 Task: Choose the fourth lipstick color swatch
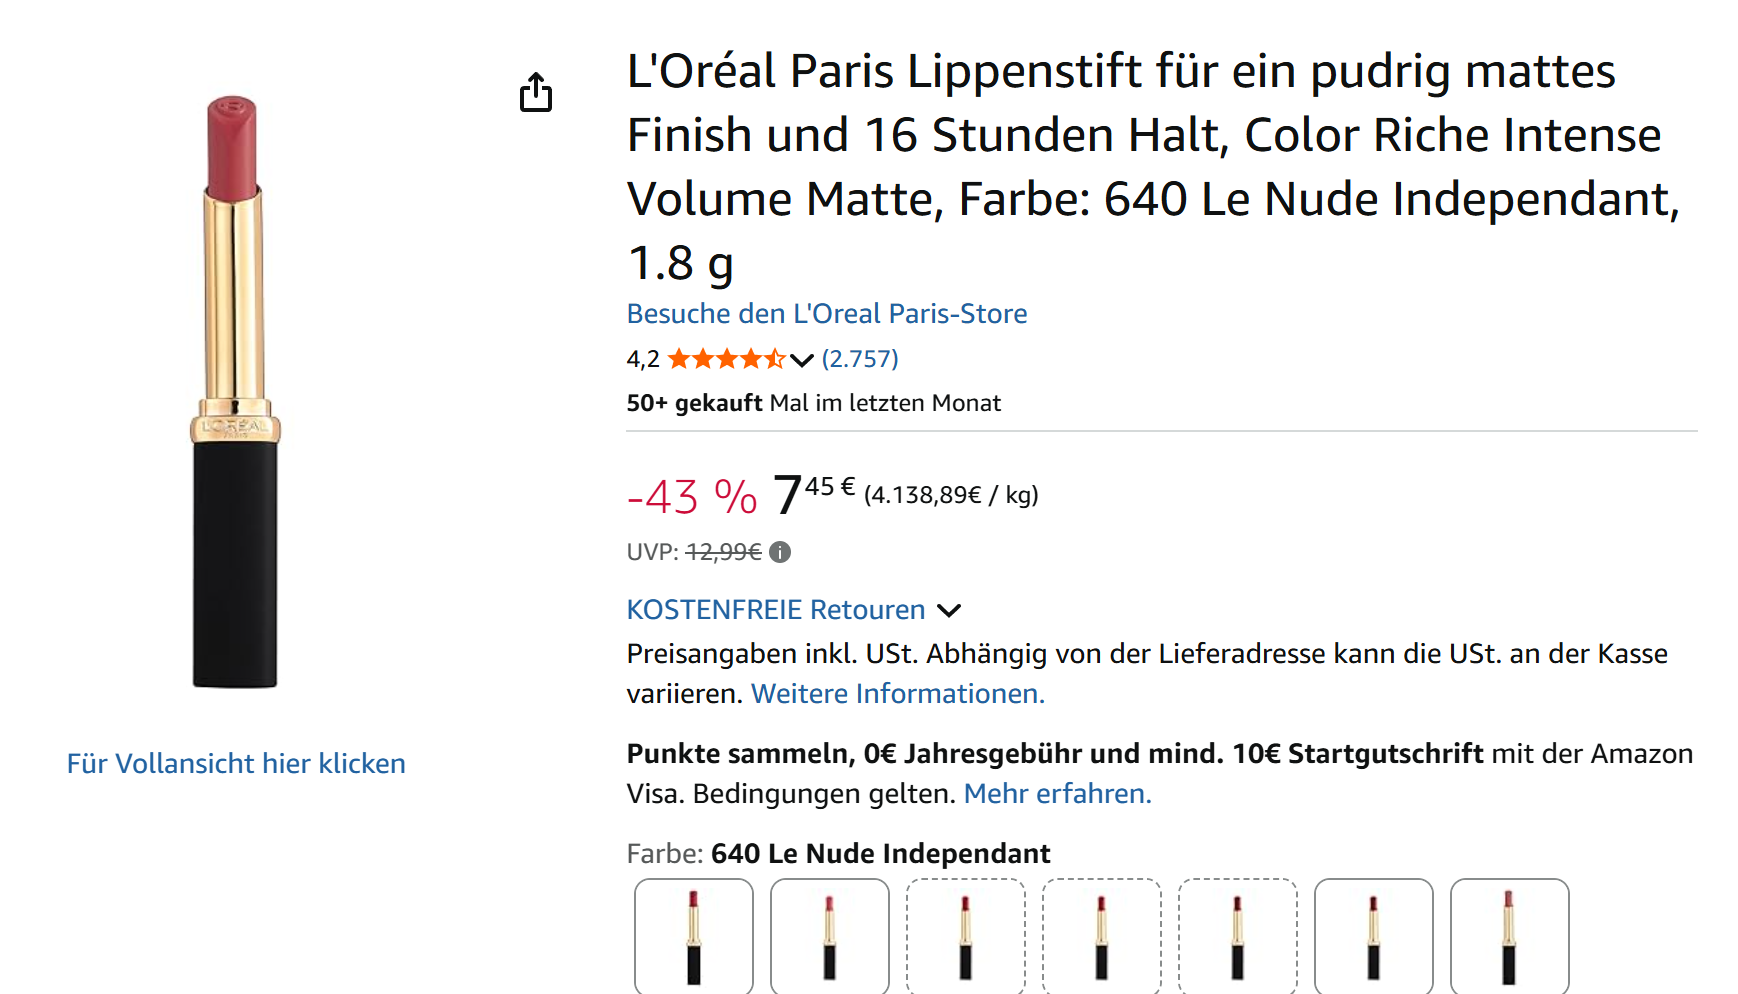(x=1102, y=936)
